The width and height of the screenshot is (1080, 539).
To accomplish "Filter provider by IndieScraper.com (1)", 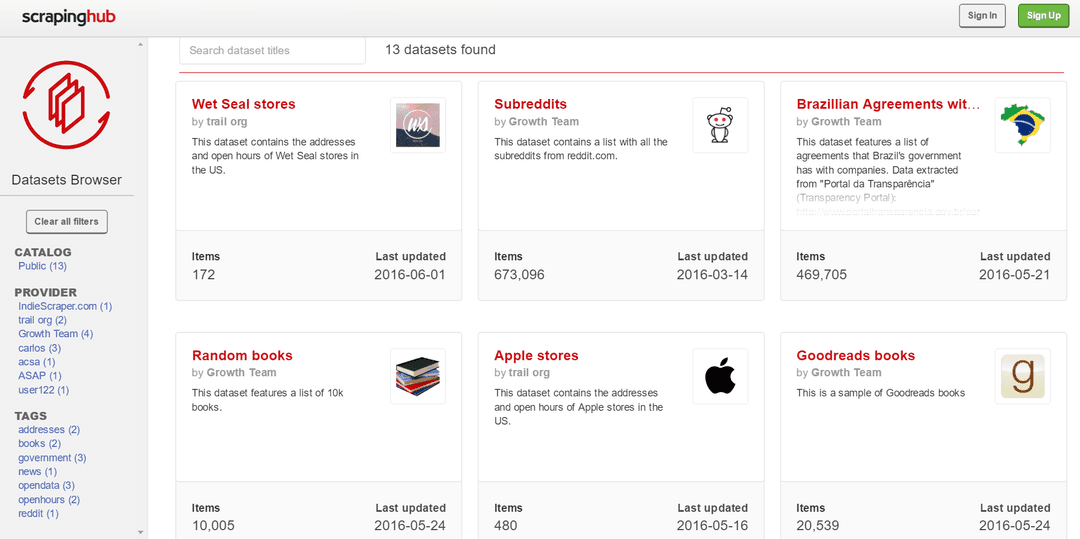I will click(65, 306).
